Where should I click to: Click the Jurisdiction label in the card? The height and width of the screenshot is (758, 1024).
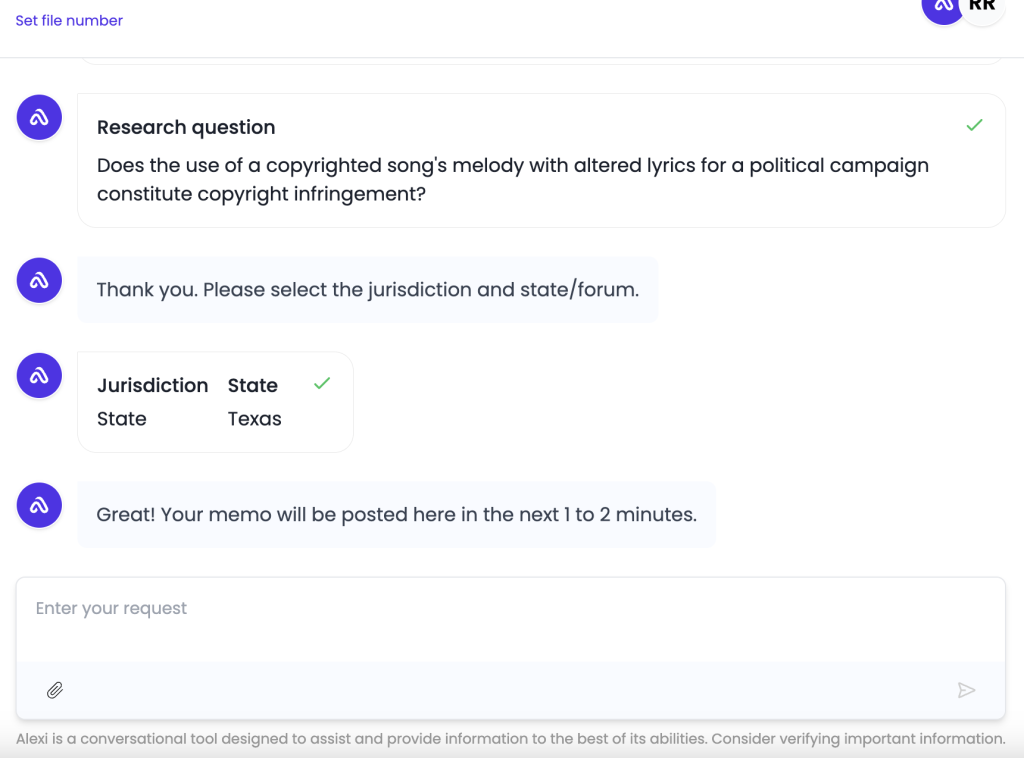[x=152, y=385]
